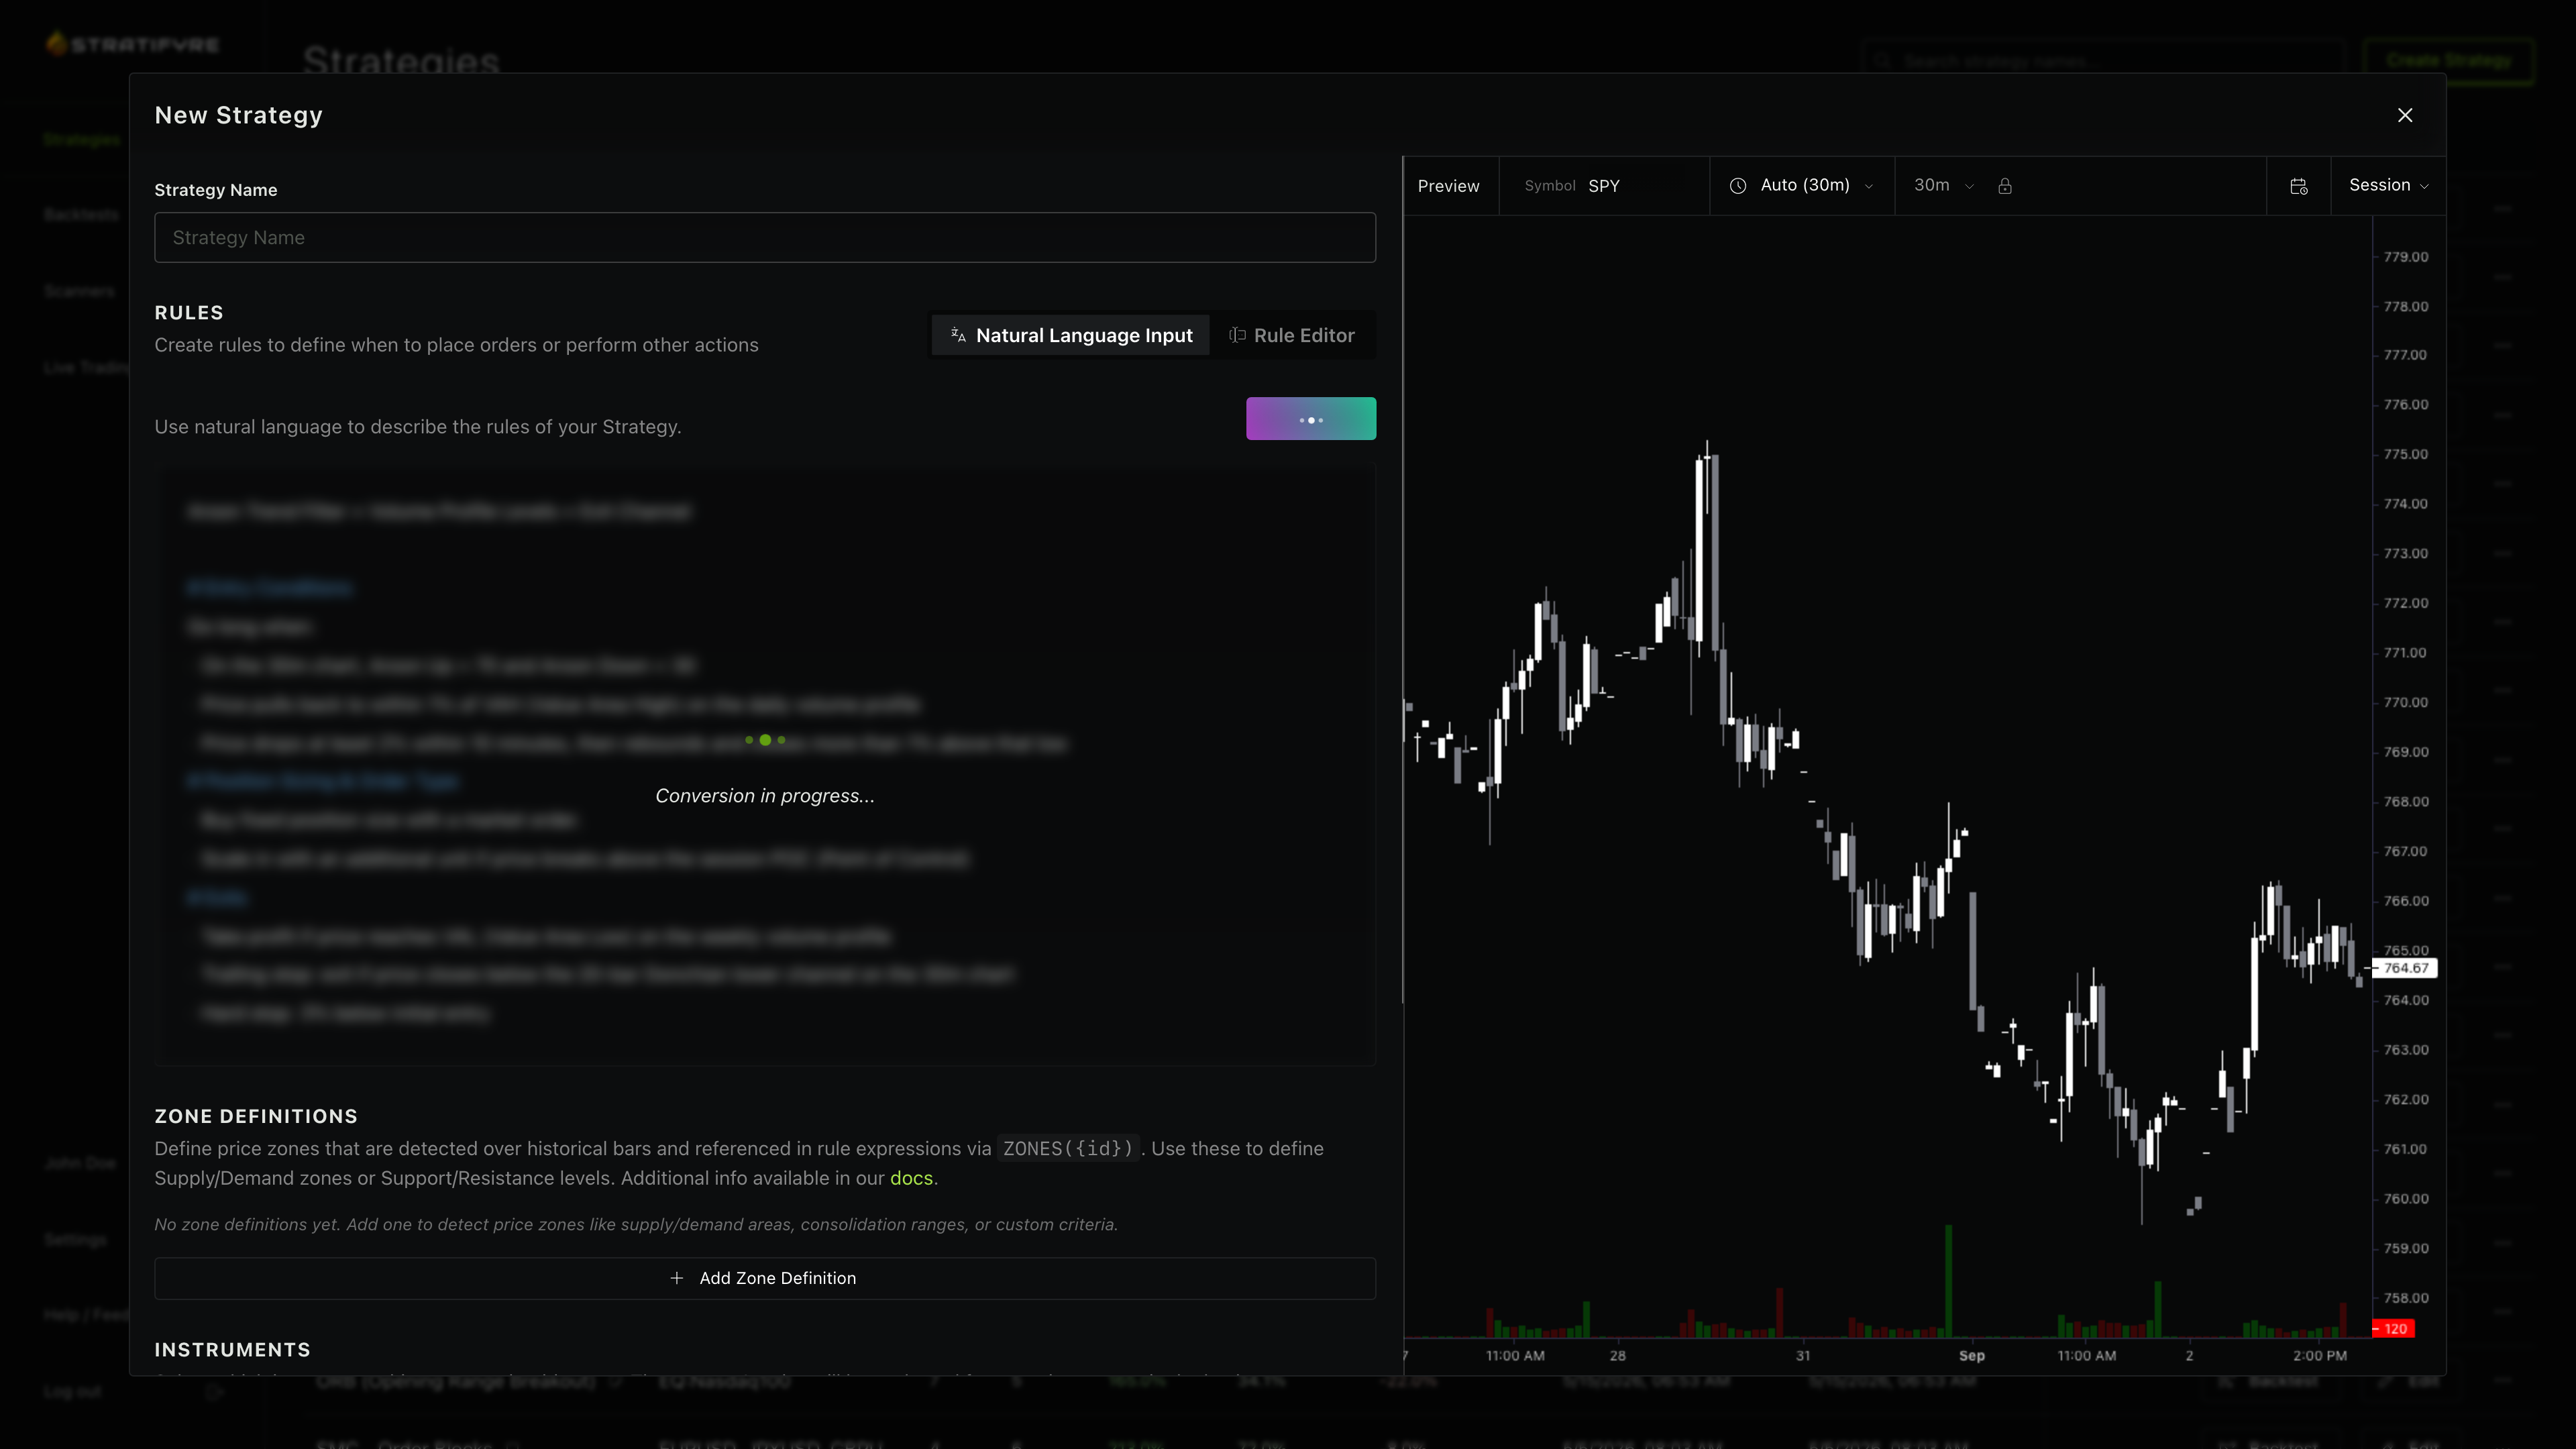Click the RULES section heading
The height and width of the screenshot is (1449, 2576).
point(189,313)
